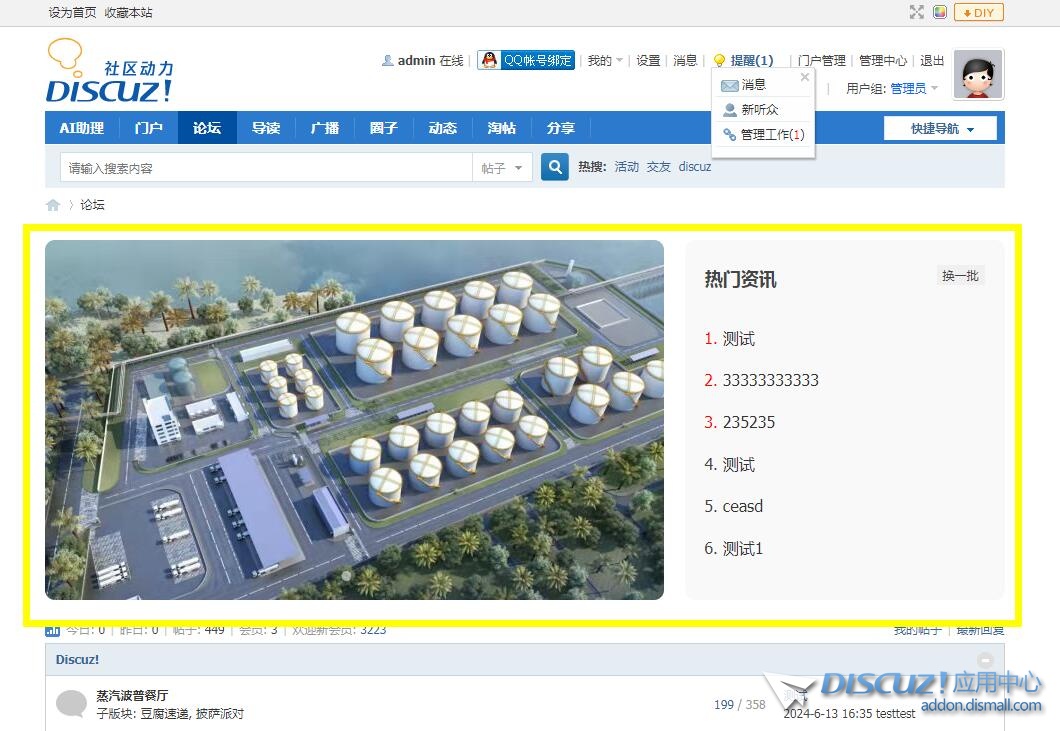Click the admin username link
1060x731 pixels.
[x=416, y=60]
